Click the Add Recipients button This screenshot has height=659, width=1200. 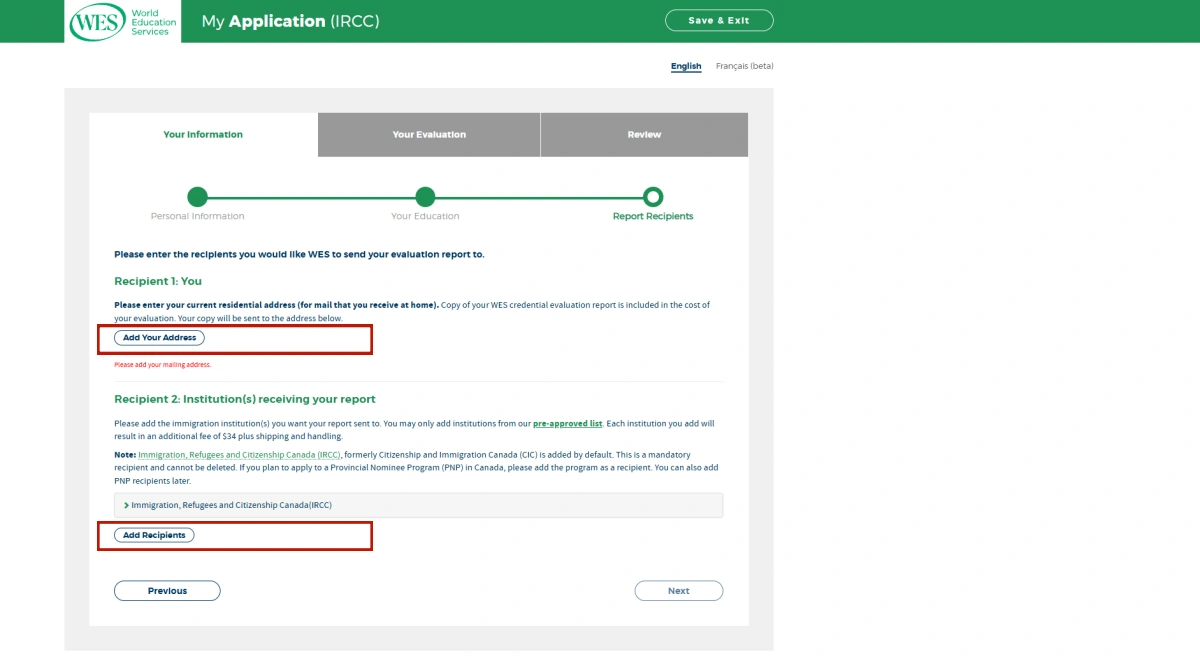point(154,535)
